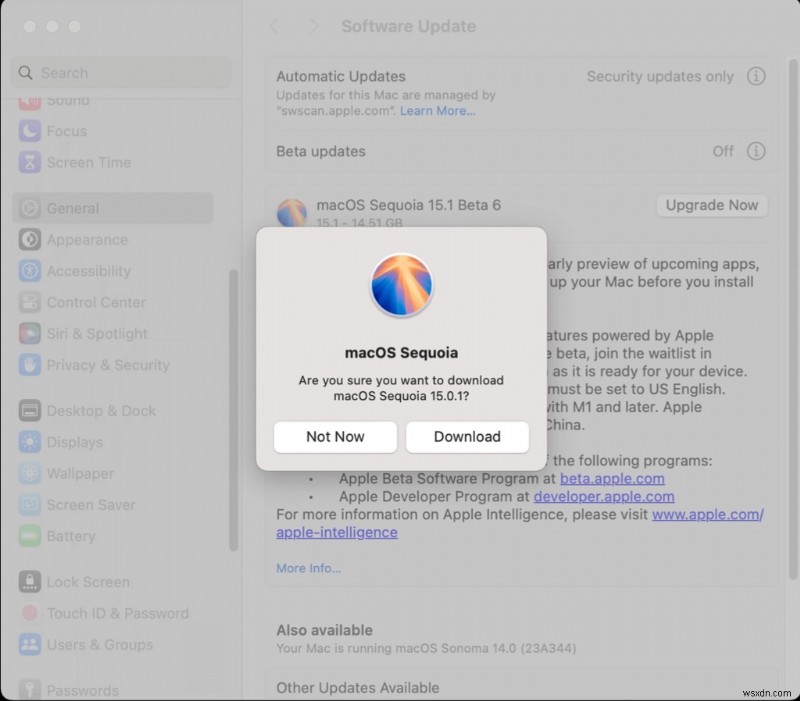
Task: Confirm the Download button in the dialog
Action: (467, 437)
